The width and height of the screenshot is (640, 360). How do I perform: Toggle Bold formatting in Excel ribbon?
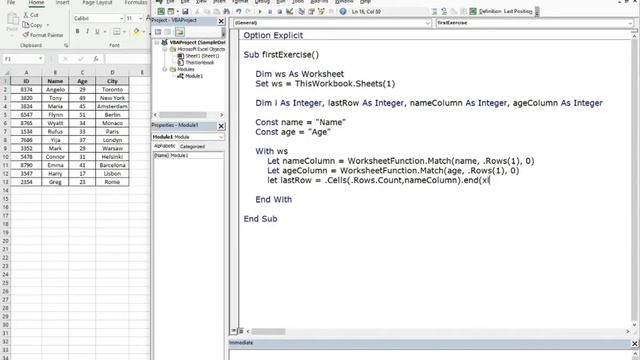tap(77, 31)
